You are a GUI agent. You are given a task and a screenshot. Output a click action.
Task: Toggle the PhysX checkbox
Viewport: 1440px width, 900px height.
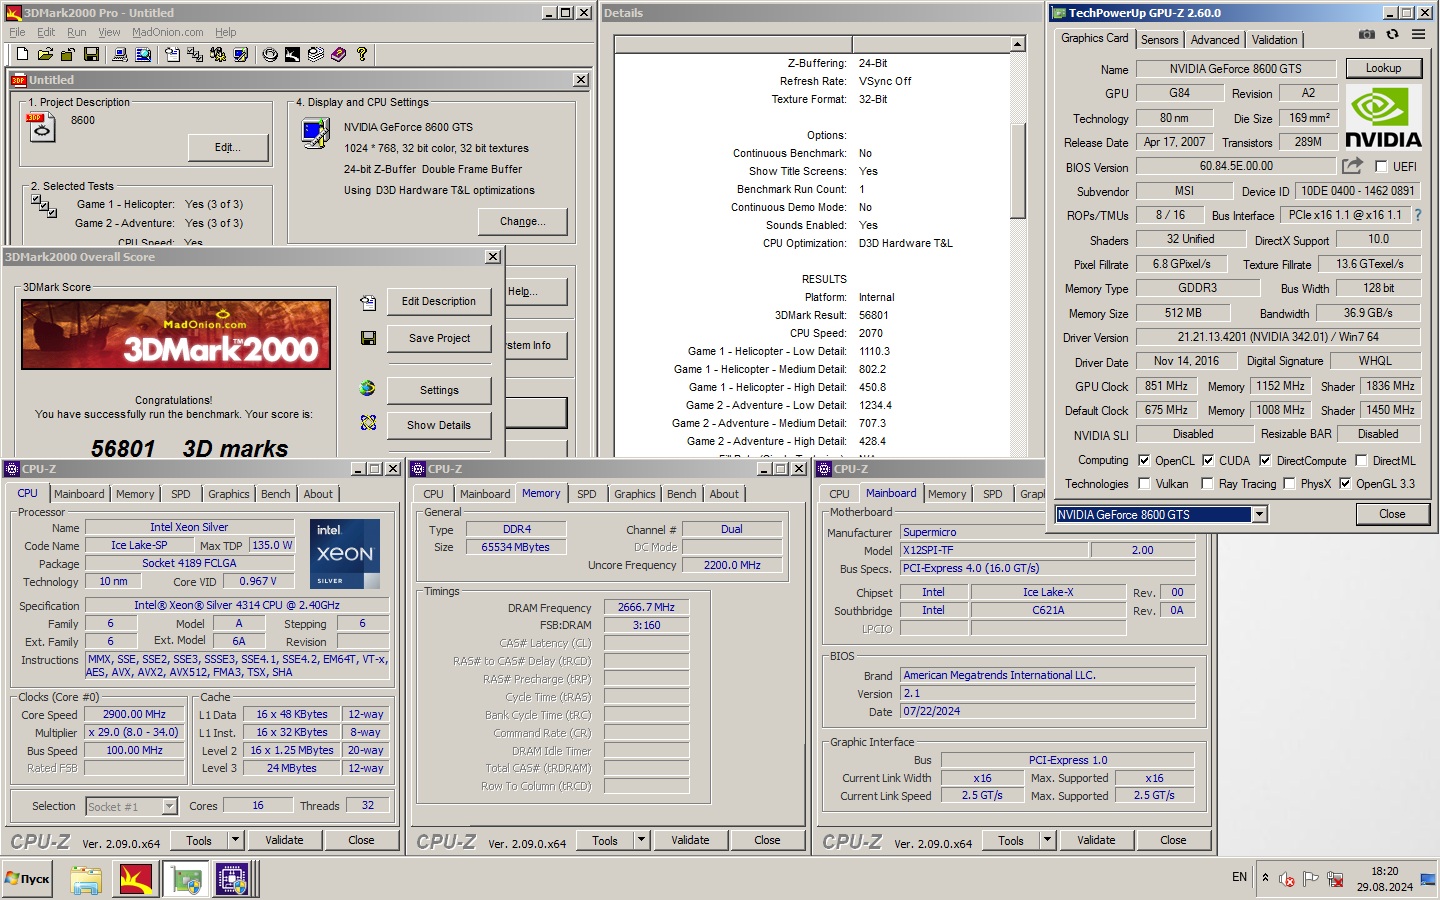tap(1289, 484)
